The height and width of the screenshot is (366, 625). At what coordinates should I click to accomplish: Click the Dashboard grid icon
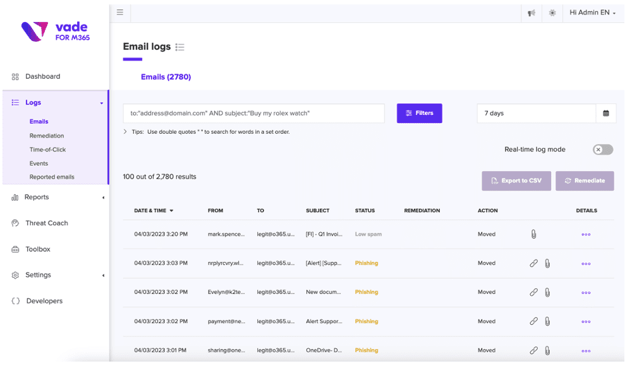pyautogui.click(x=15, y=77)
